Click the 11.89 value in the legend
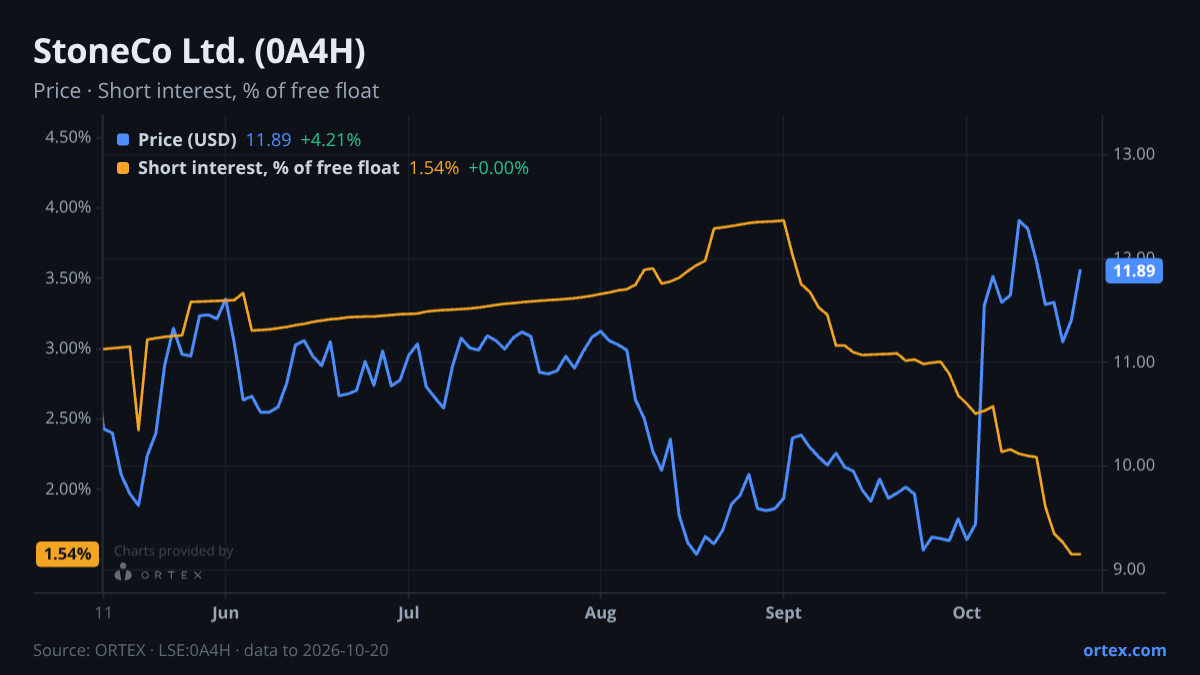This screenshot has height=675, width=1200. 268,140
